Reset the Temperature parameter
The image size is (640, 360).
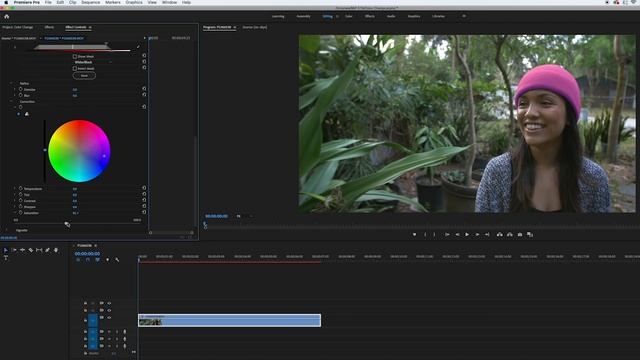(144, 188)
